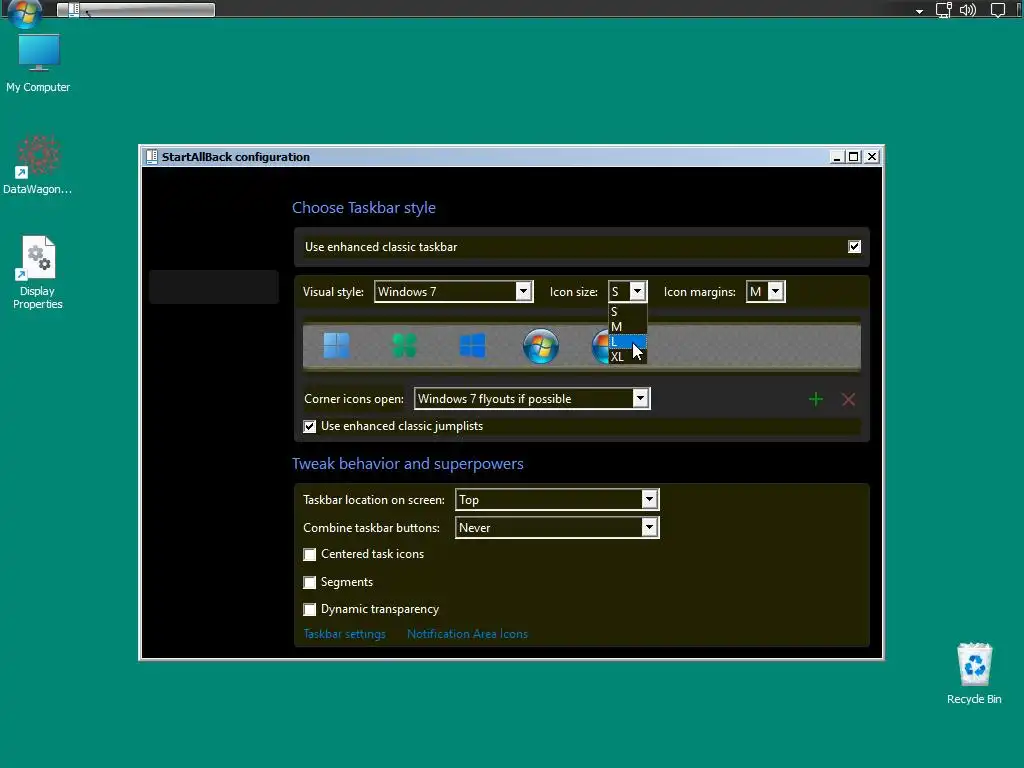Open the notification center tray icon

click(998, 10)
